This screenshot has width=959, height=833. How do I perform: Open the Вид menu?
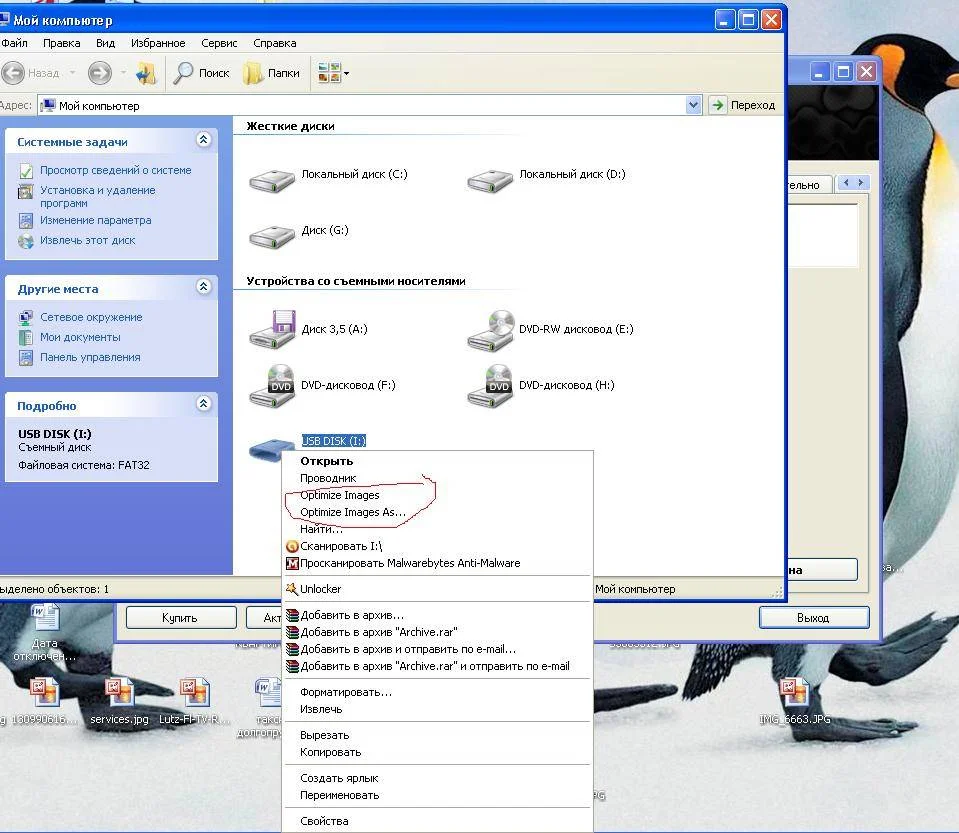tap(105, 43)
